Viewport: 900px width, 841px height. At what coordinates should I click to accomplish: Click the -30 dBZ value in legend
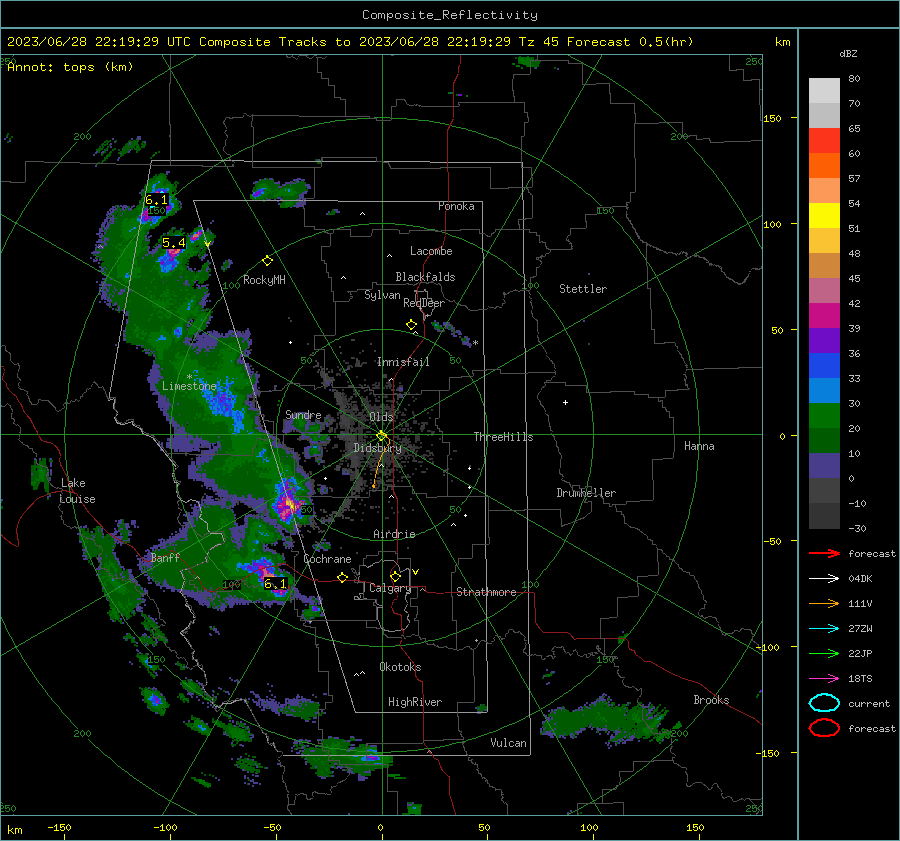(858, 528)
